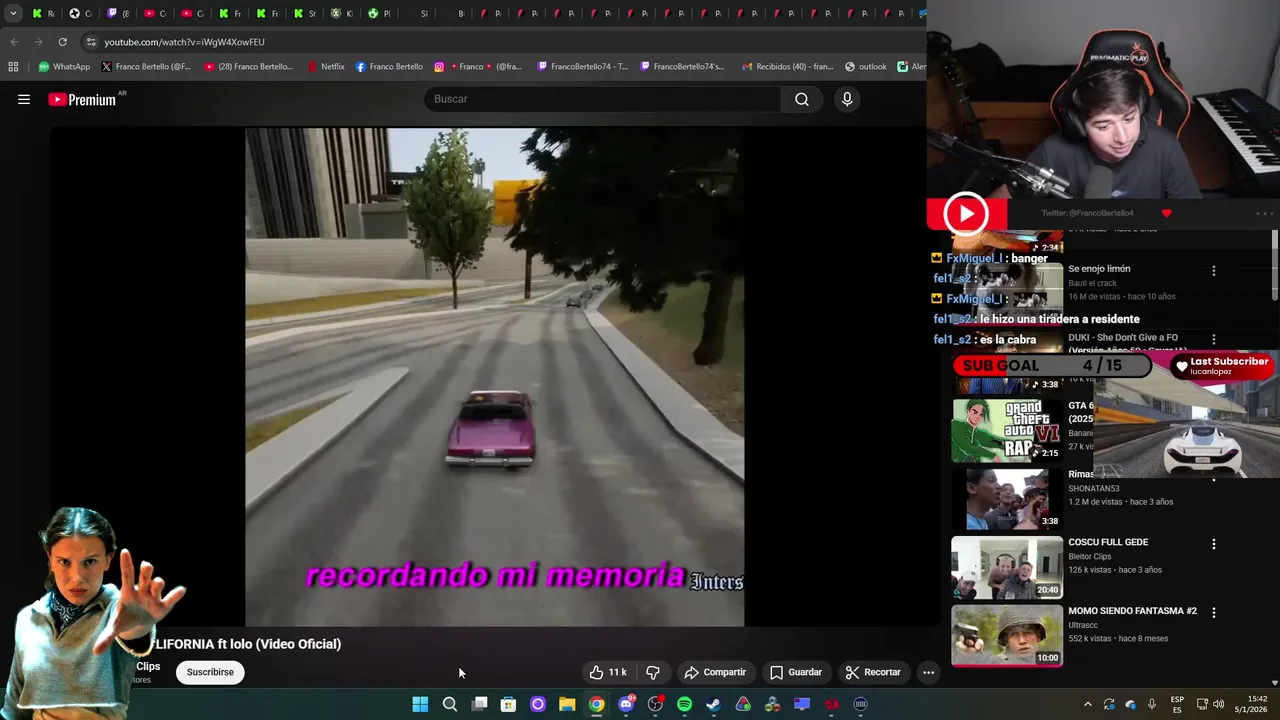Image resolution: width=1280 pixels, height=720 pixels.
Task: Switch to first Kick browser tab
Action: coord(42,13)
